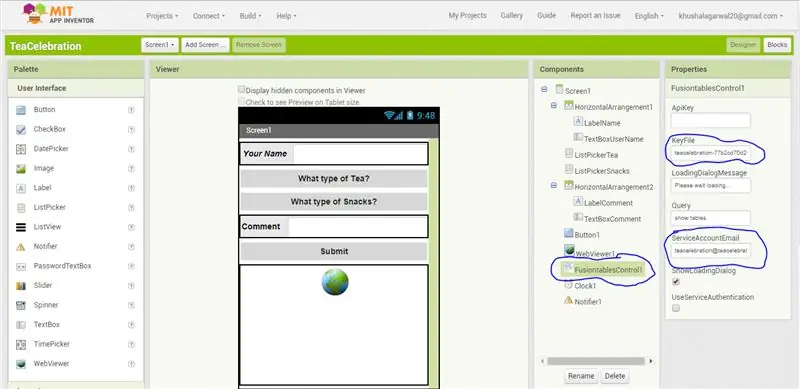Screen dimensions: 800x389
Task: Select the TimePicker palette icon
Action: [x=21, y=345]
